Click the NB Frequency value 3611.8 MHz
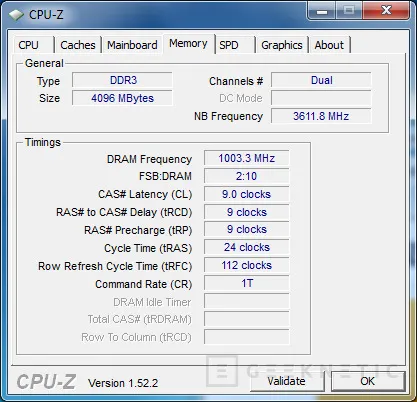Screen dimensions: 417x402 [x=321, y=116]
